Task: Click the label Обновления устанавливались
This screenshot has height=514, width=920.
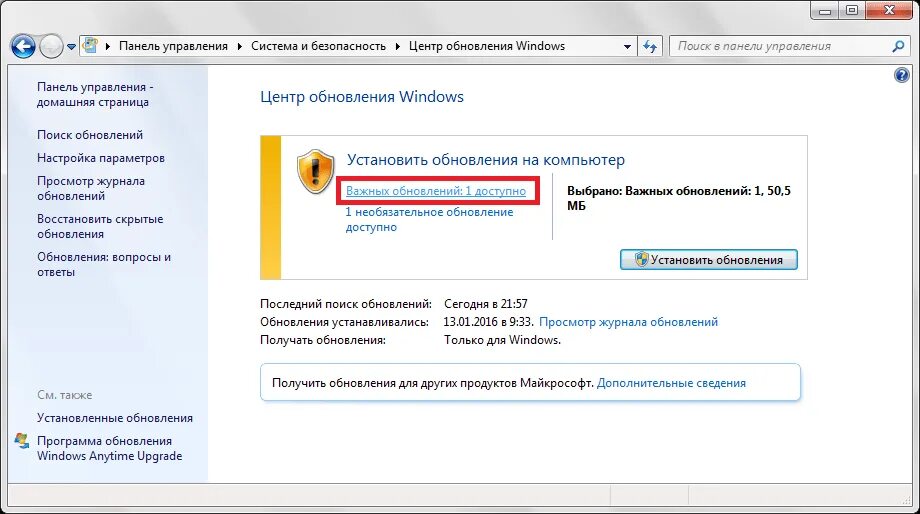Action: click(344, 322)
